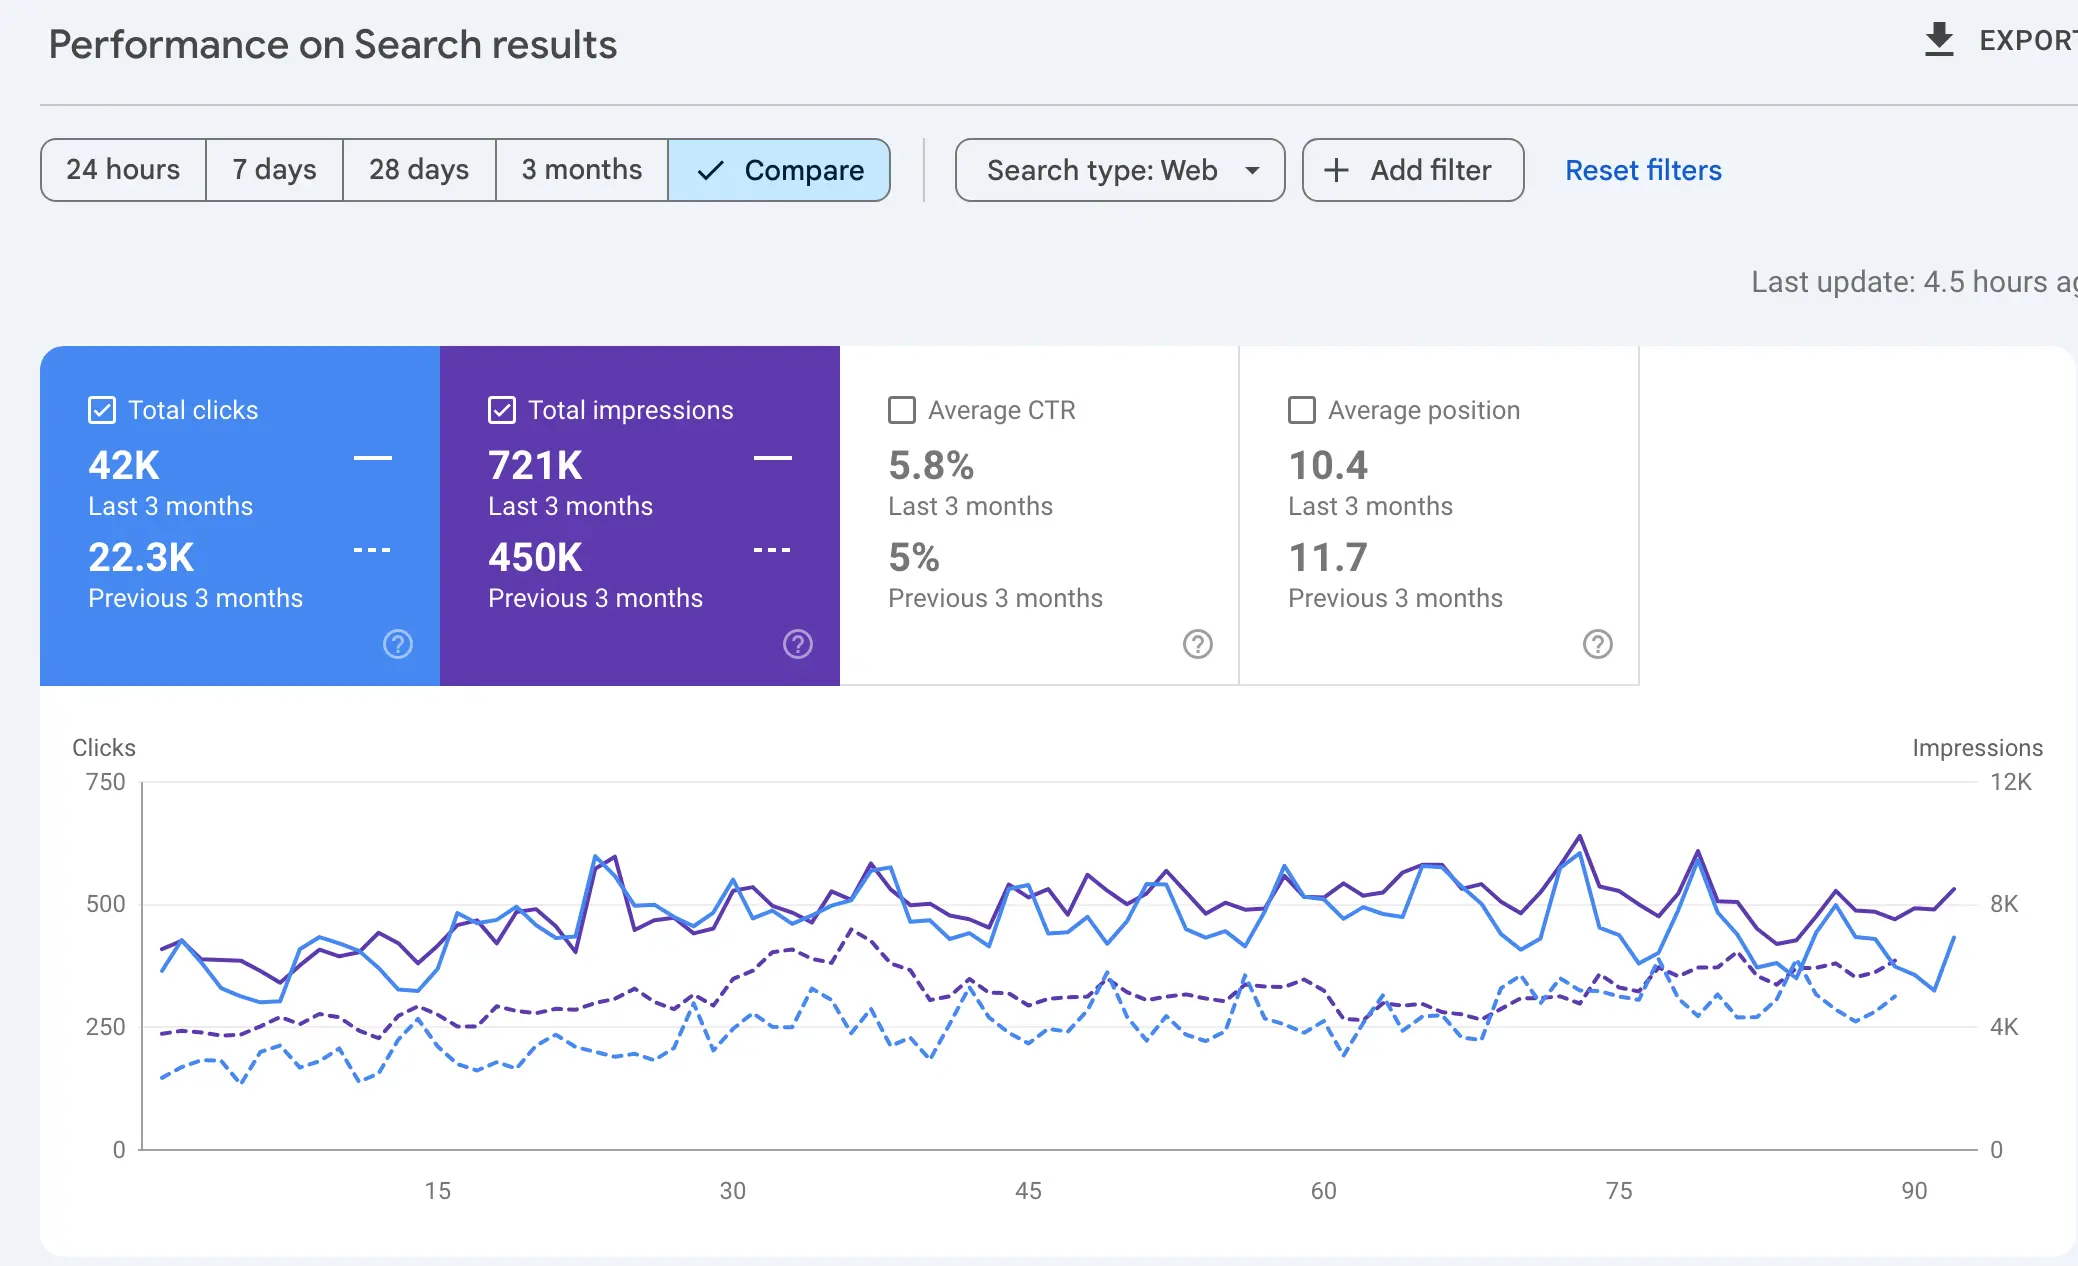The width and height of the screenshot is (2078, 1266).
Task: Enable the Average CTR checkbox
Action: (x=902, y=410)
